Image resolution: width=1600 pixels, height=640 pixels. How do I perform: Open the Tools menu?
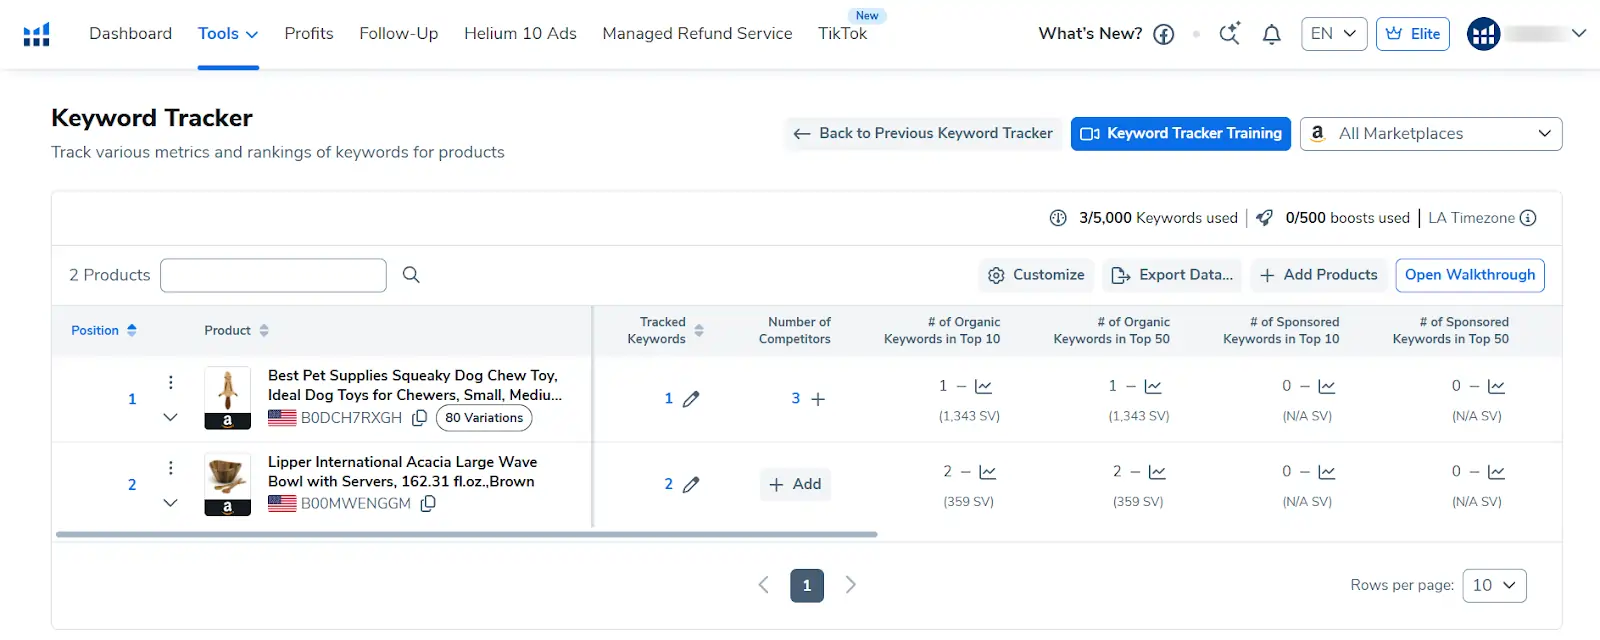coord(228,34)
